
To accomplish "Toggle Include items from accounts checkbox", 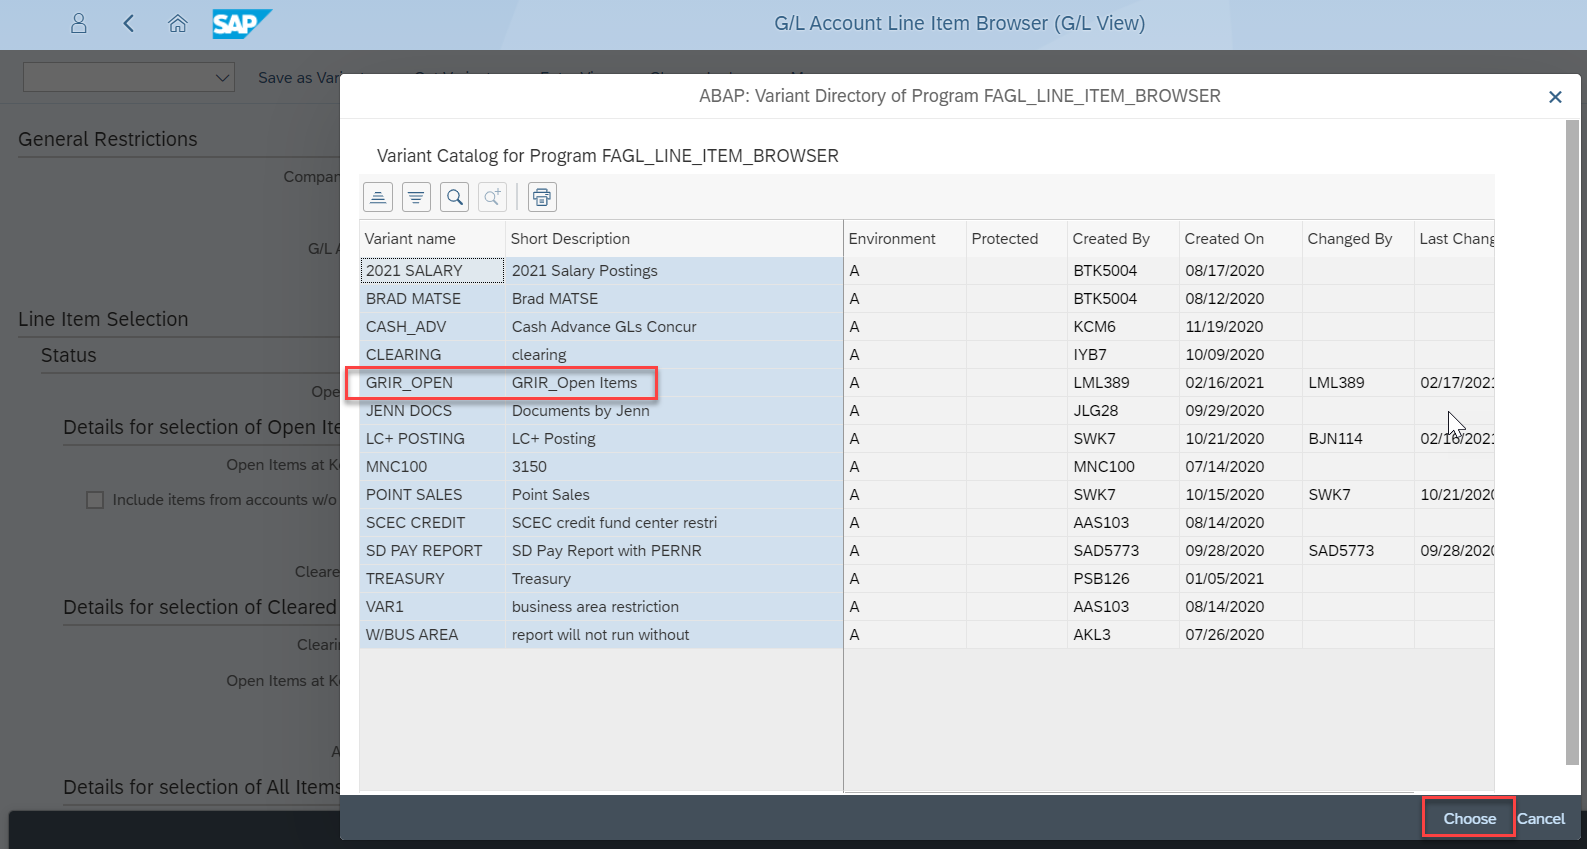I will (x=95, y=500).
